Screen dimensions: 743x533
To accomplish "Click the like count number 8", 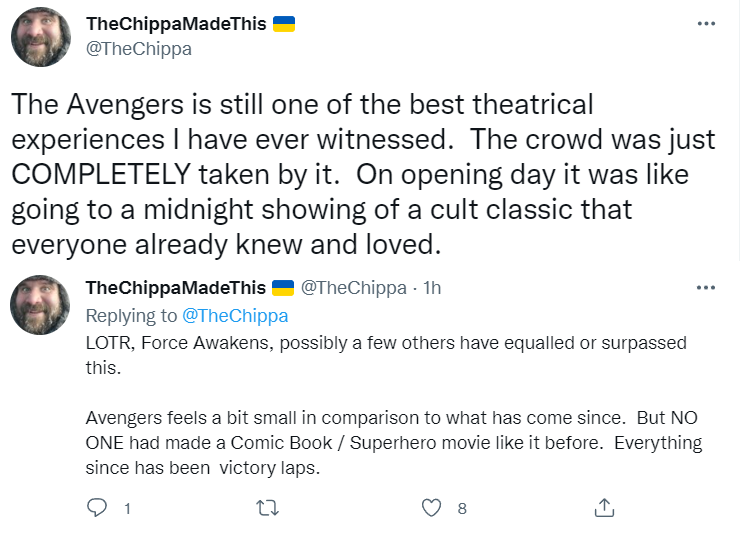I will 462,508.
